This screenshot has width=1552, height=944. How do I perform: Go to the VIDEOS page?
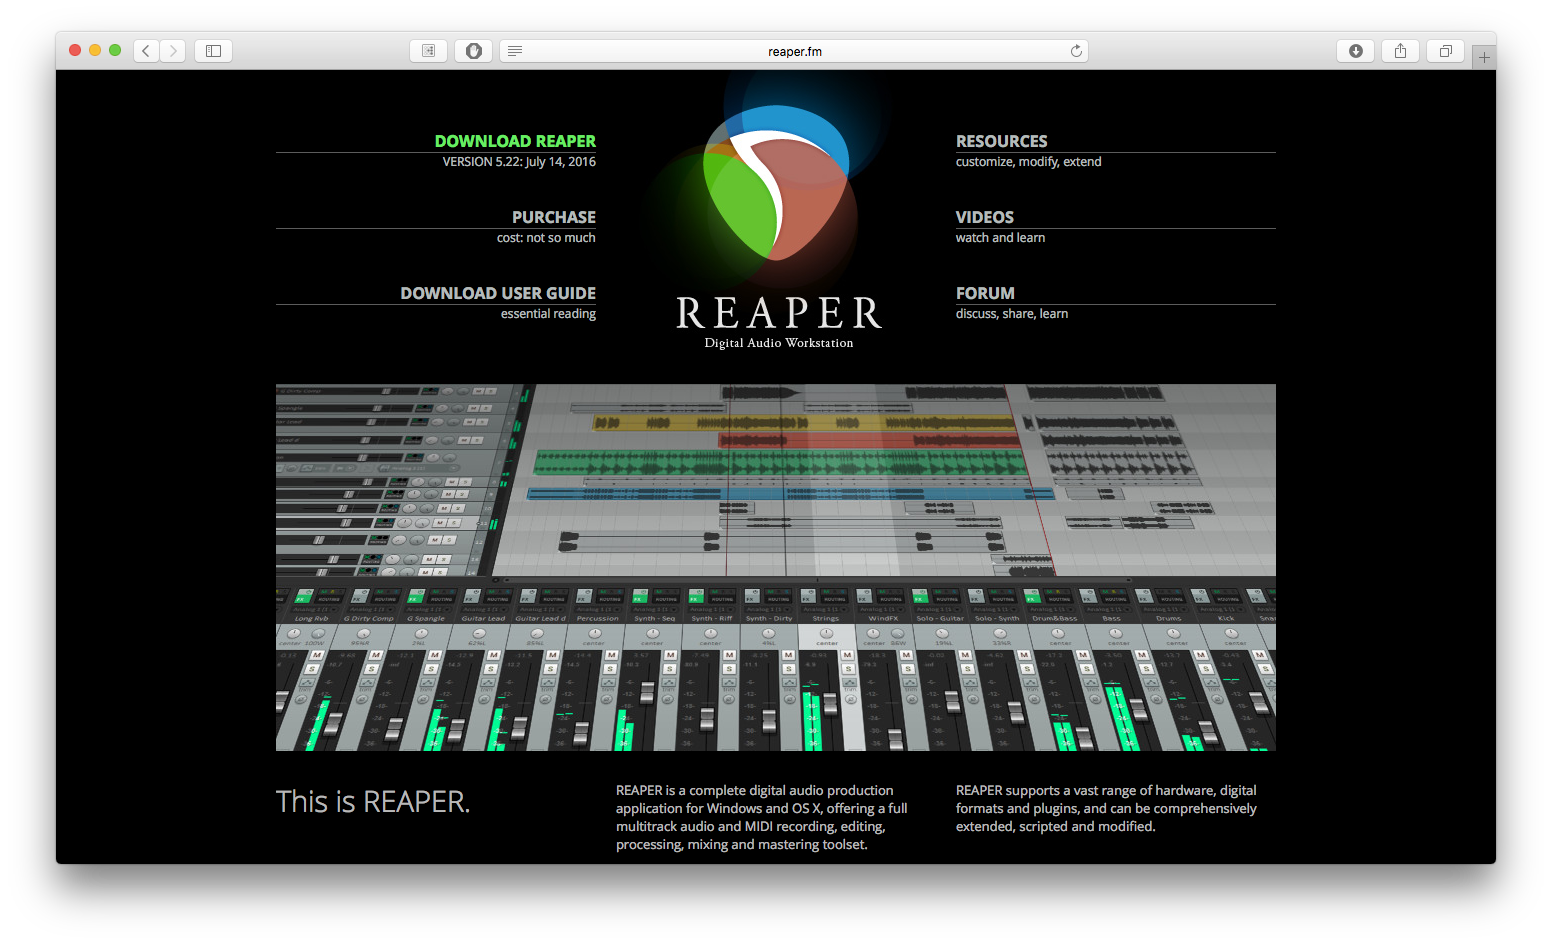tap(984, 217)
